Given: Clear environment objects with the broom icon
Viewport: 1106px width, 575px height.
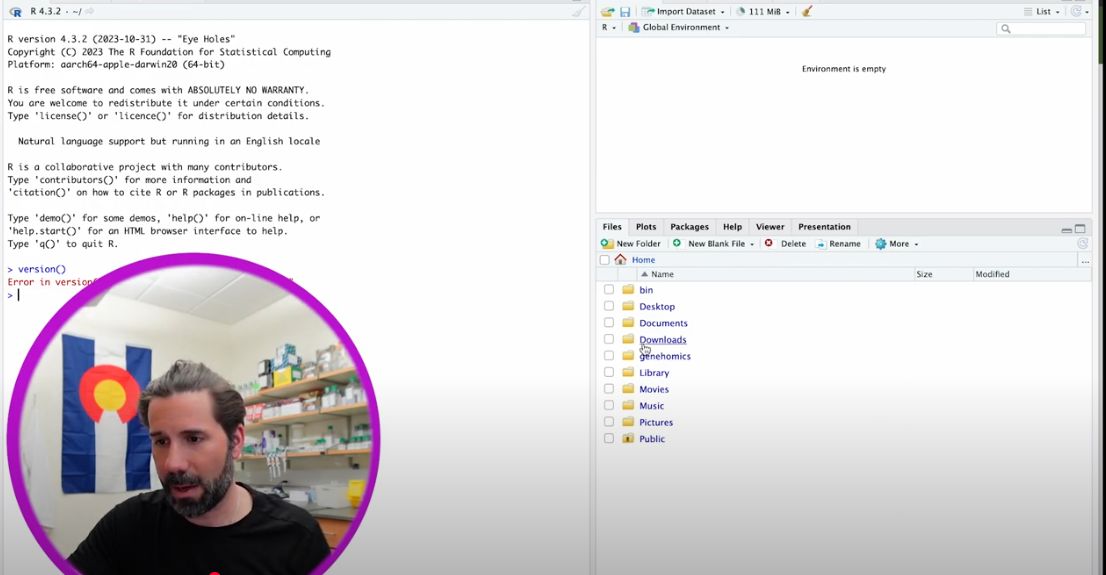Looking at the screenshot, I should pos(807,11).
